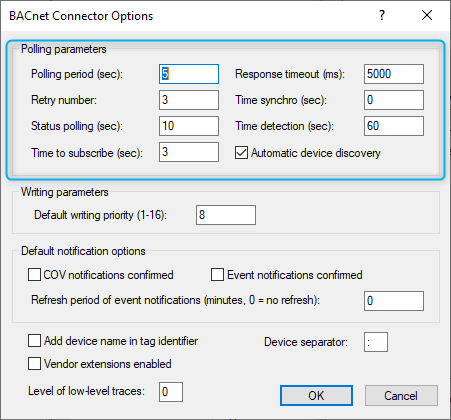Select the Retry number input box
This screenshot has height=420, width=451.
pos(189,100)
